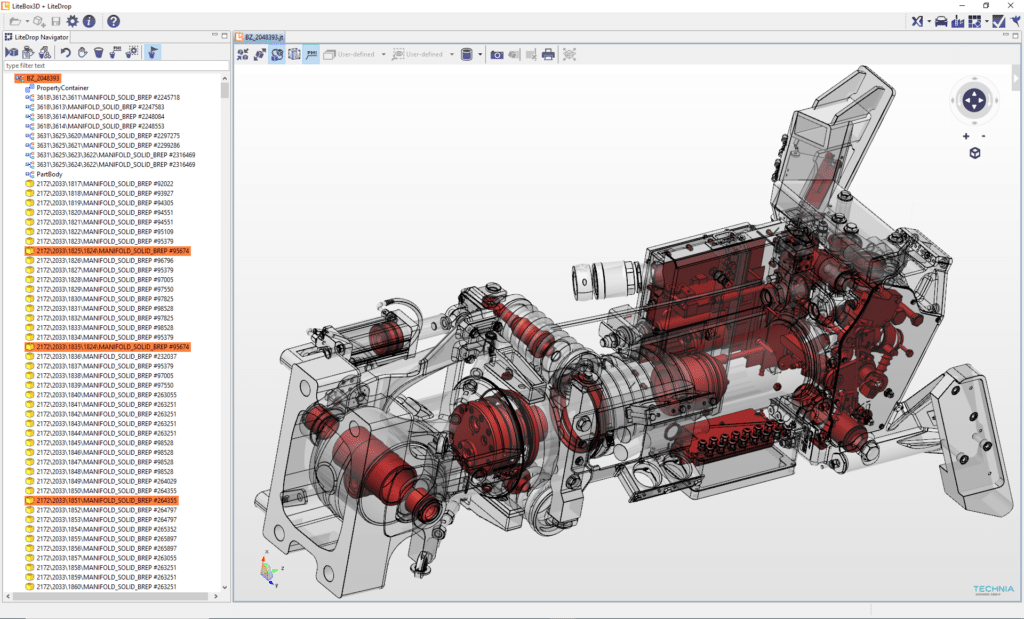The width and height of the screenshot is (1024, 619).
Task: Zoom in with the plus button
Action: point(966,136)
